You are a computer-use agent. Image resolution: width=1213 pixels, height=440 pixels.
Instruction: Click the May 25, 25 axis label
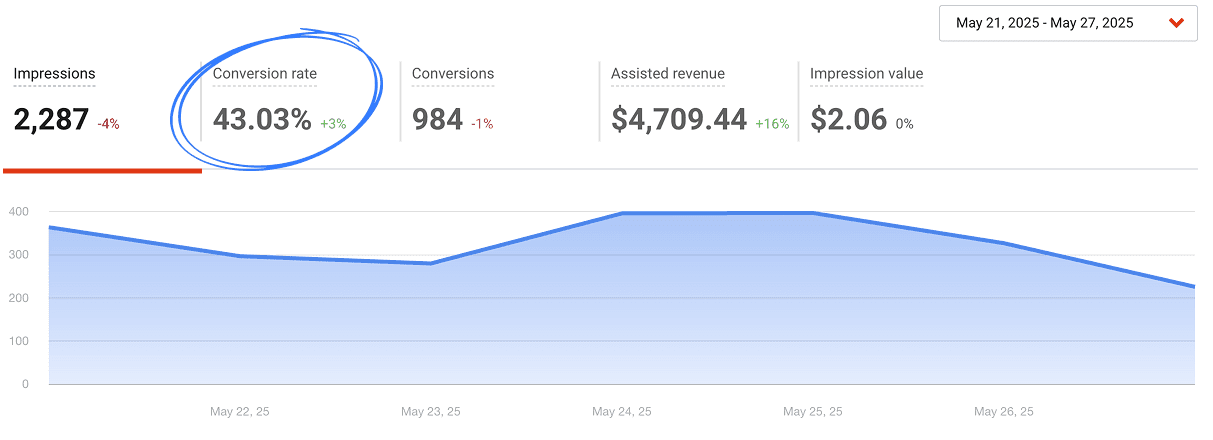tap(813, 411)
